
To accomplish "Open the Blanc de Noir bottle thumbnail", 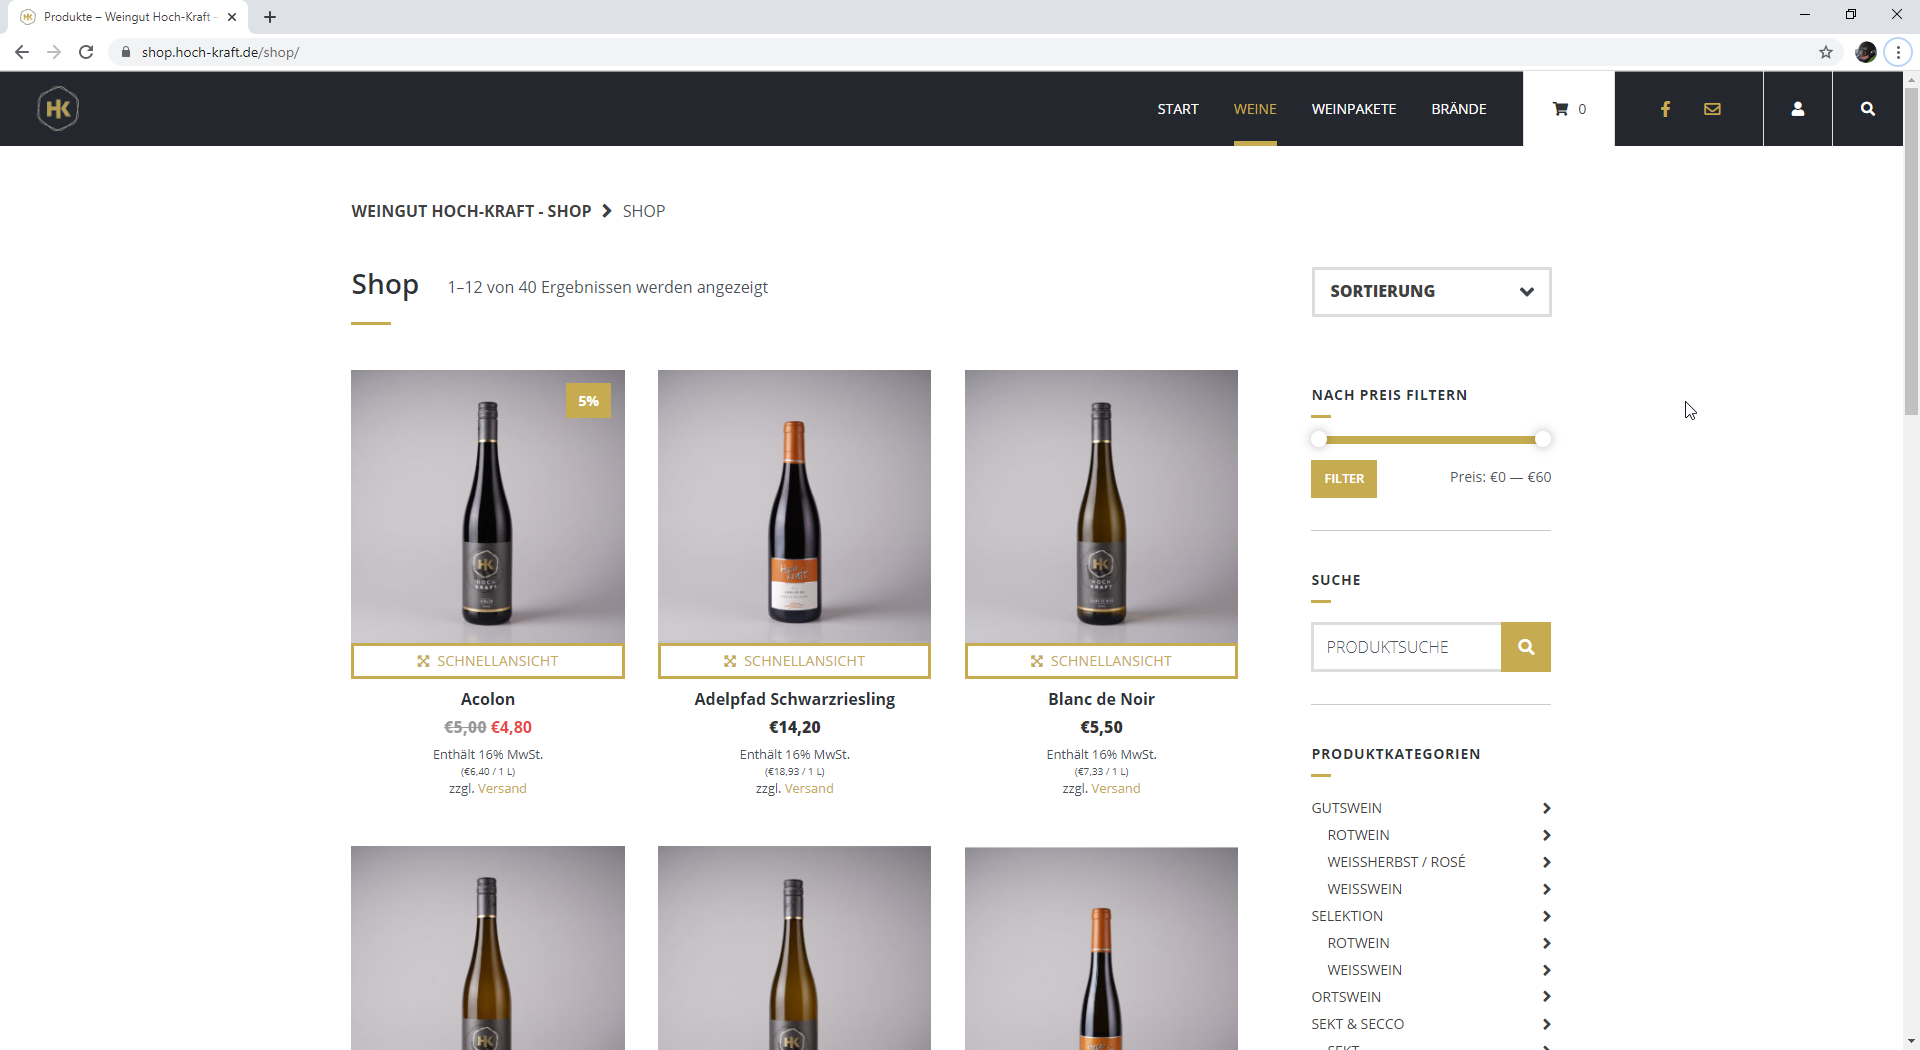I will click(1101, 507).
